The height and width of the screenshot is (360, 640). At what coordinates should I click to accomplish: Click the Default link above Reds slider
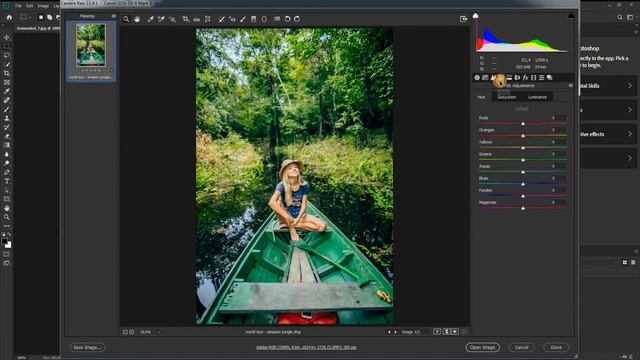521,109
